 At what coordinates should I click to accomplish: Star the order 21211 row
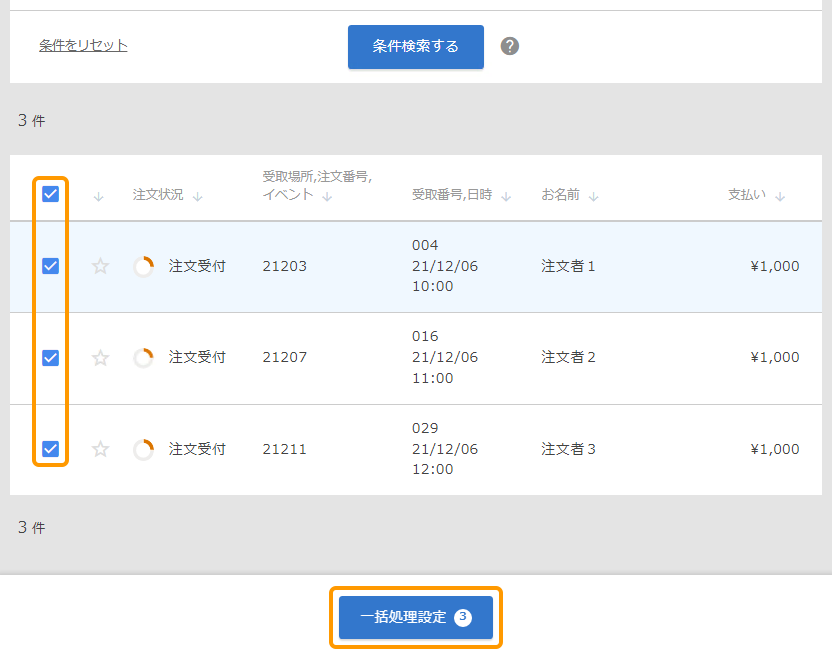pyautogui.click(x=100, y=449)
